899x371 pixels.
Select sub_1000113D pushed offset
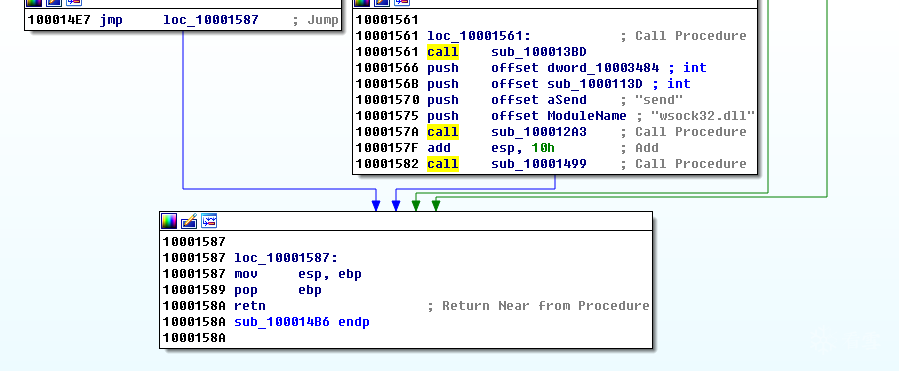click(595, 84)
